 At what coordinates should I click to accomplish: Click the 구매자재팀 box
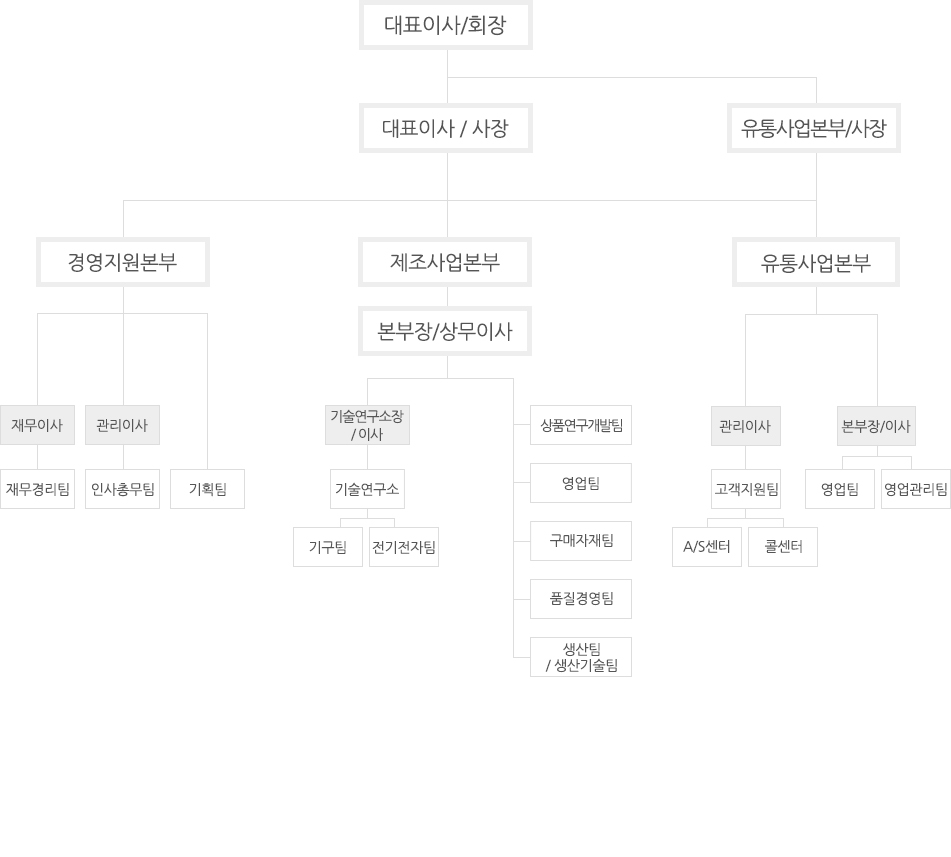pyautogui.click(x=581, y=541)
